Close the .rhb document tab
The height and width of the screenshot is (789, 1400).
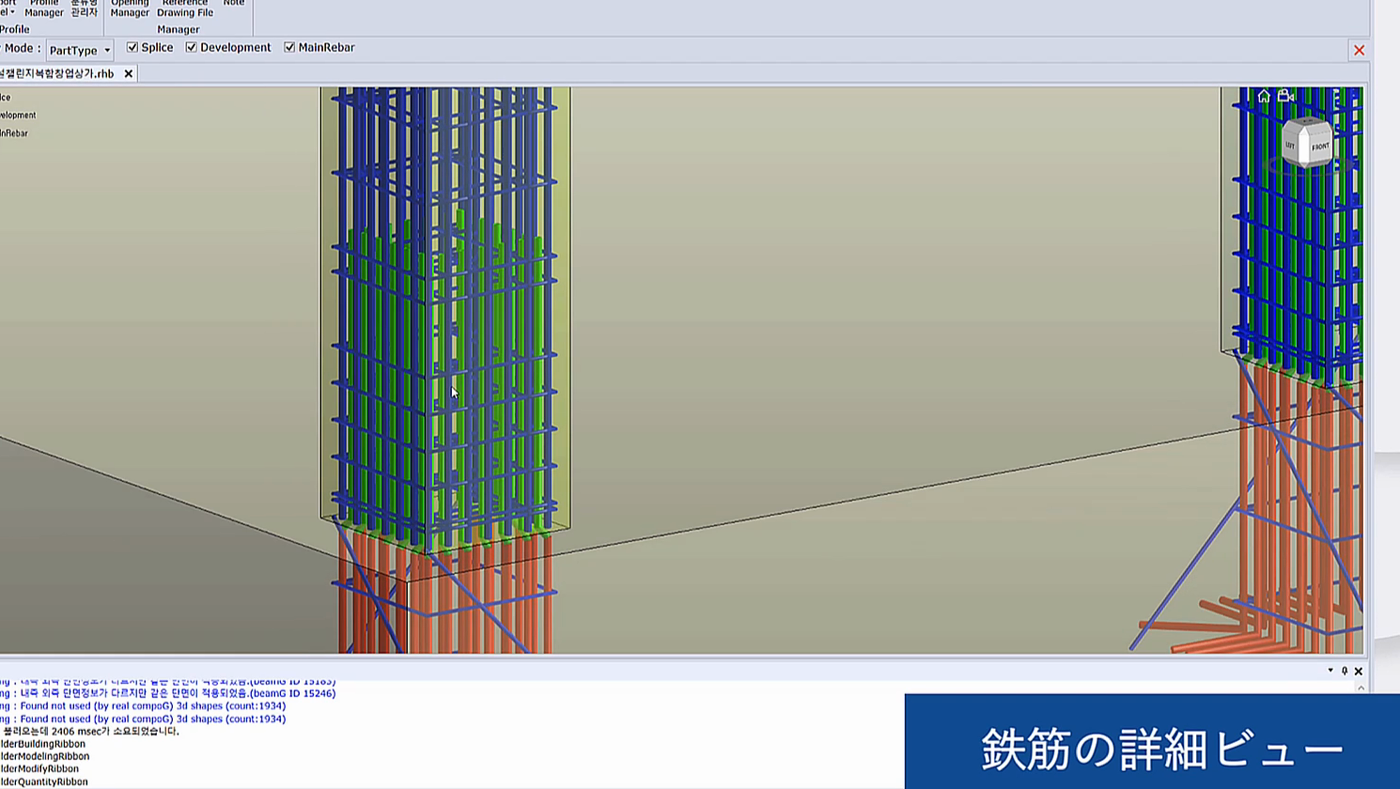[128, 74]
